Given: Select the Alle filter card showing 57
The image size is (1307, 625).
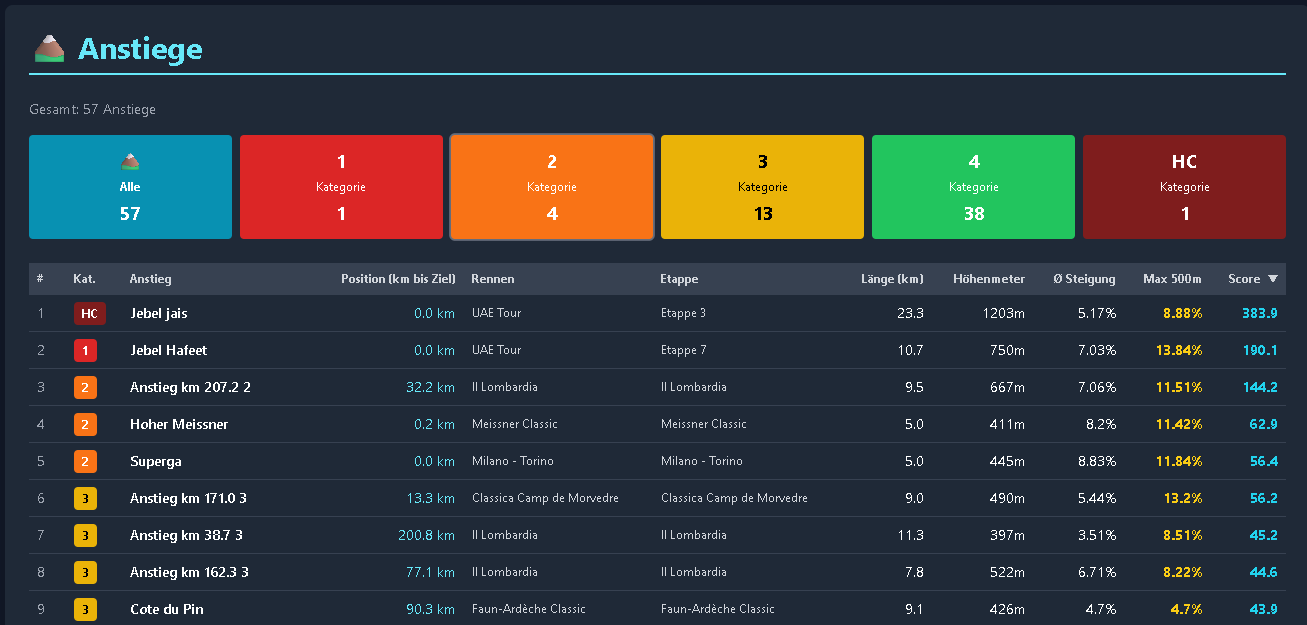Looking at the screenshot, I should point(130,187).
